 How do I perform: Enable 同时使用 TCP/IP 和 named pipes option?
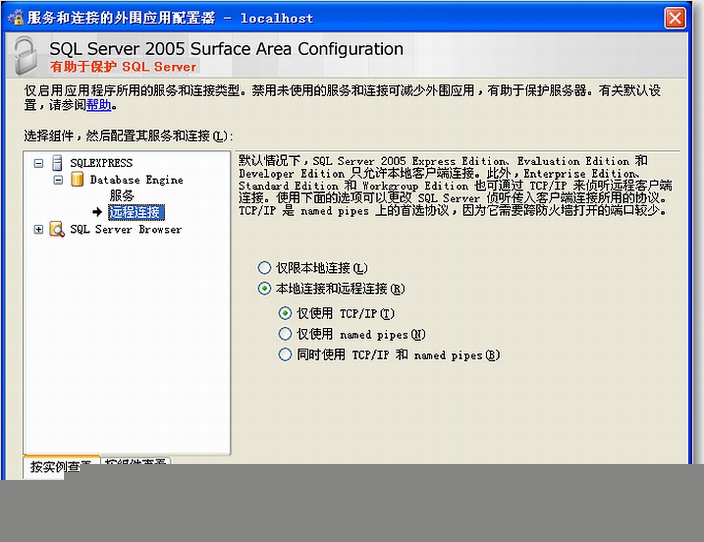(286, 355)
